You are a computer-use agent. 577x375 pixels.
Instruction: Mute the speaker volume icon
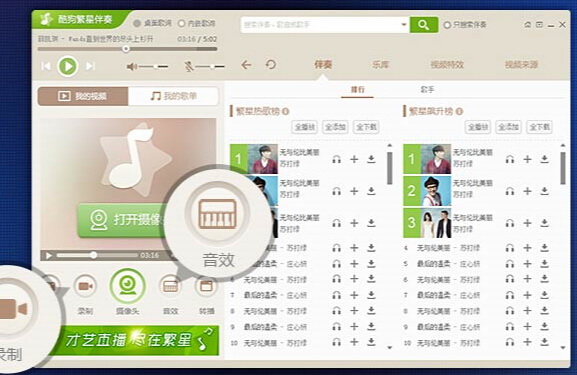point(131,67)
